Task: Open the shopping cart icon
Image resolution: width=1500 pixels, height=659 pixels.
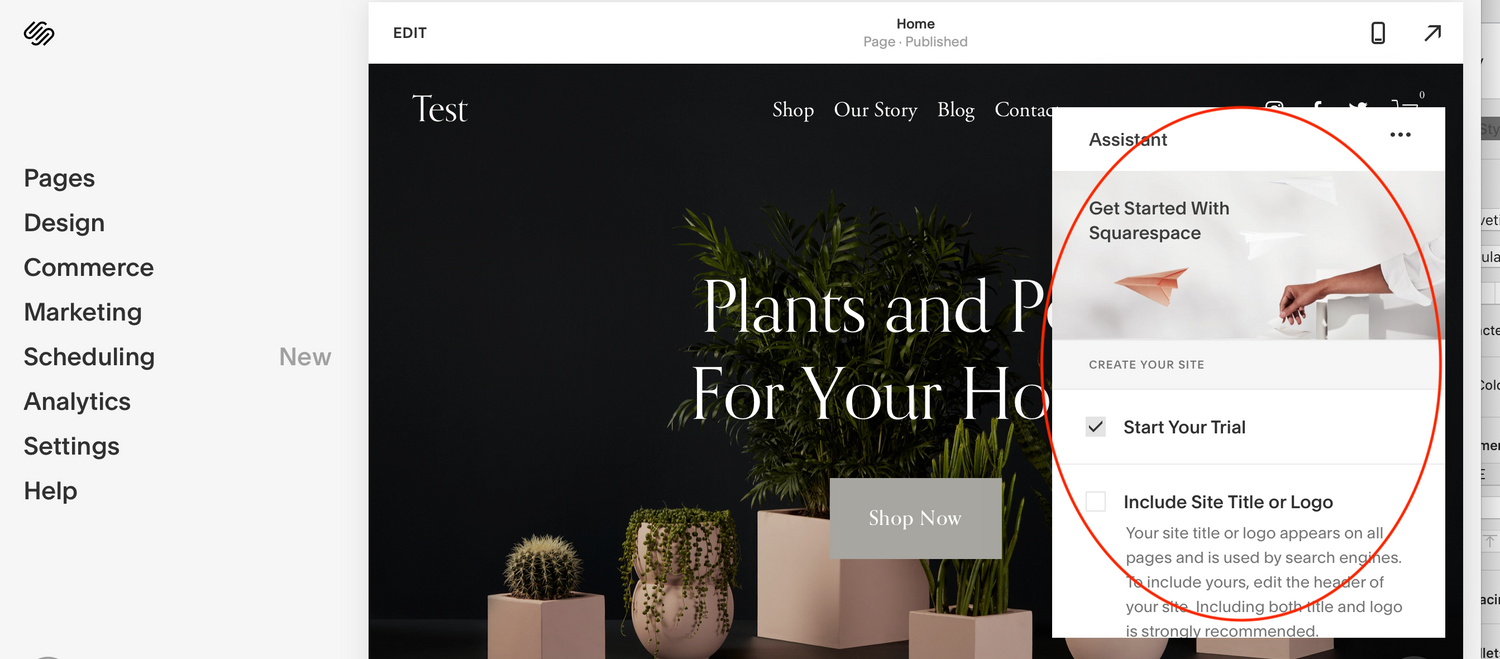Action: coord(1405,105)
